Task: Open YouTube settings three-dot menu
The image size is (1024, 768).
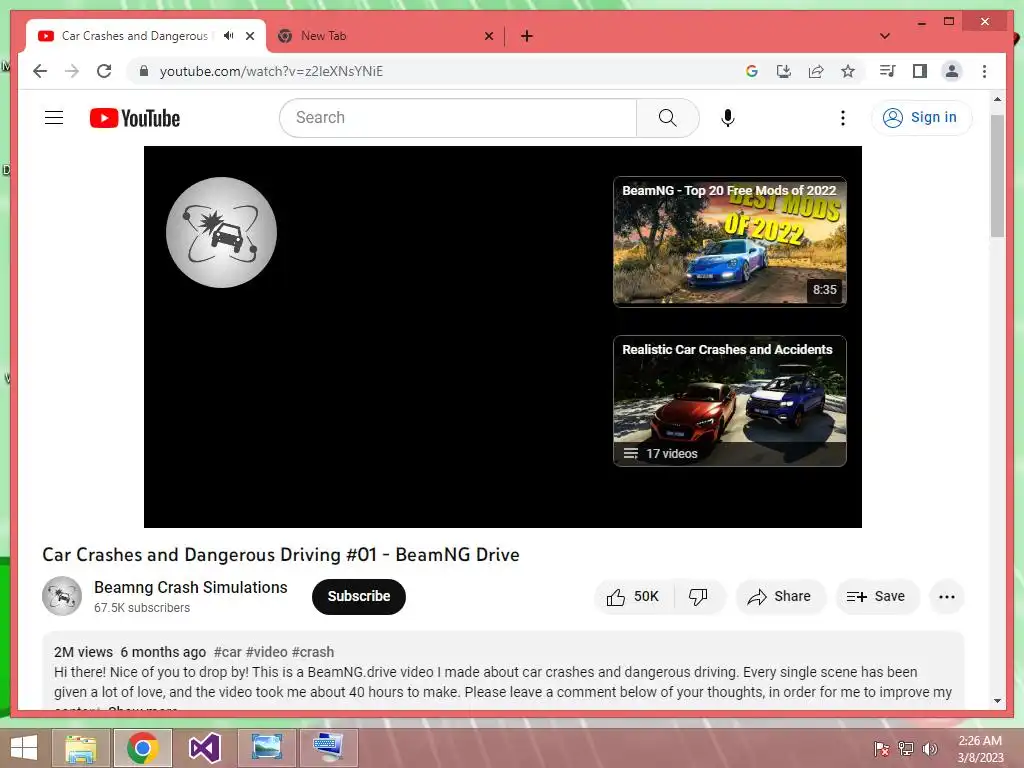Action: click(842, 118)
